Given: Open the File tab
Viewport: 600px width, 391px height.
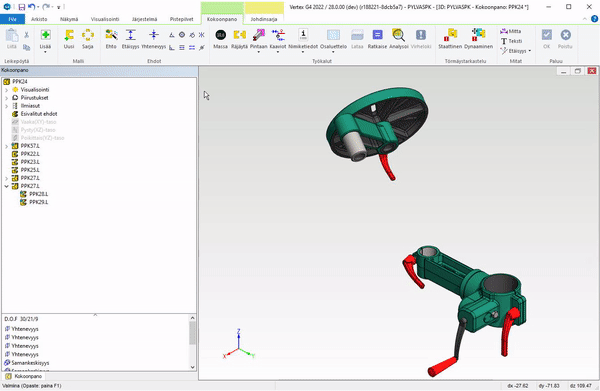Looking at the screenshot, I should 12,19.
